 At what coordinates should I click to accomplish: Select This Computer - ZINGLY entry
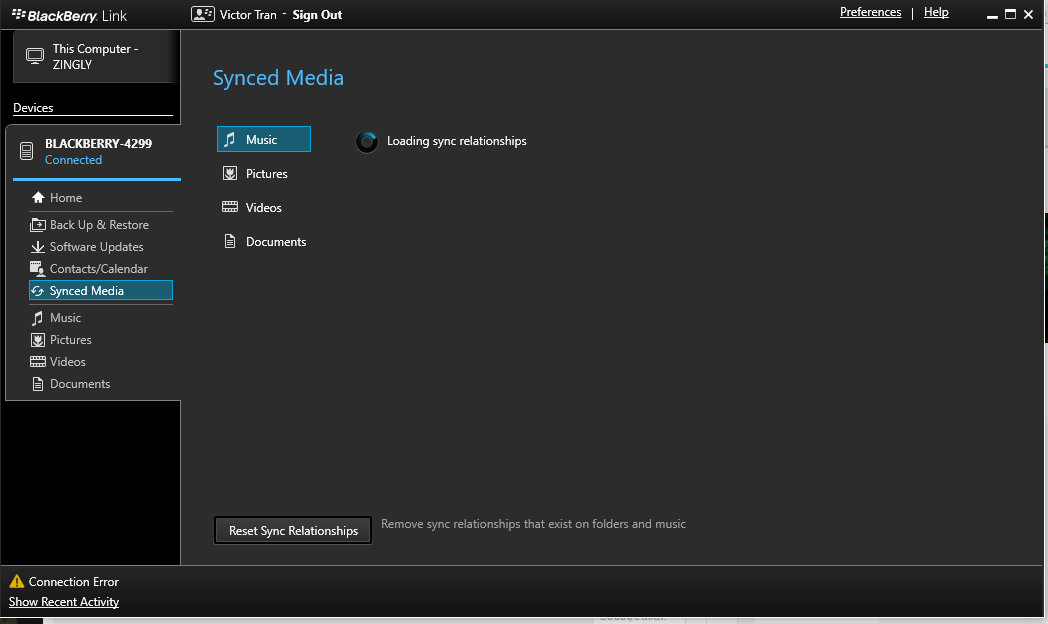pyautogui.click(x=96, y=57)
